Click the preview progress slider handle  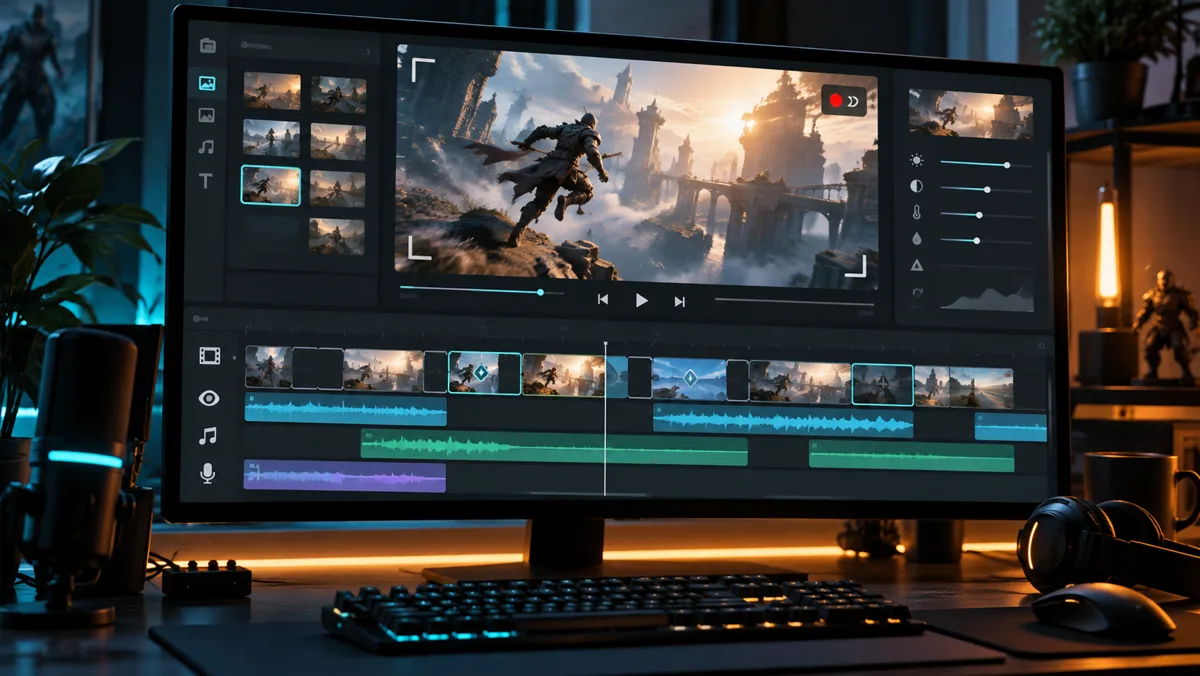[541, 292]
